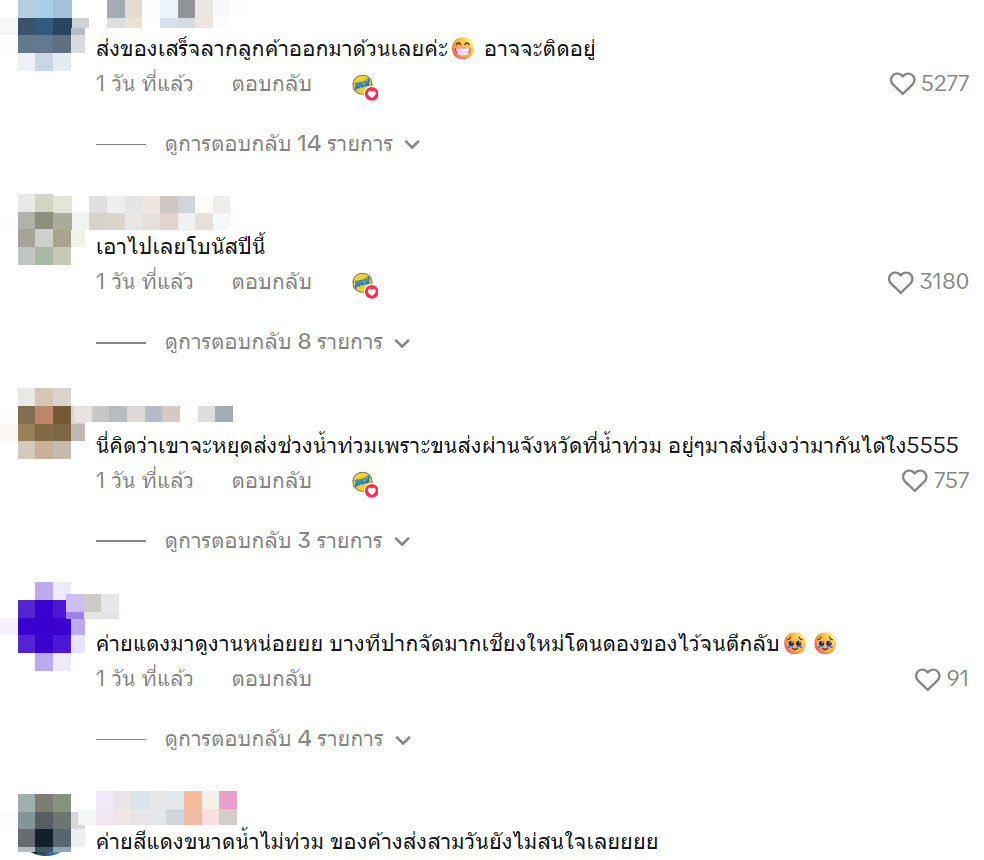Reply to the comment with 5277 likes
This screenshot has width=984, height=860.
(x=272, y=84)
